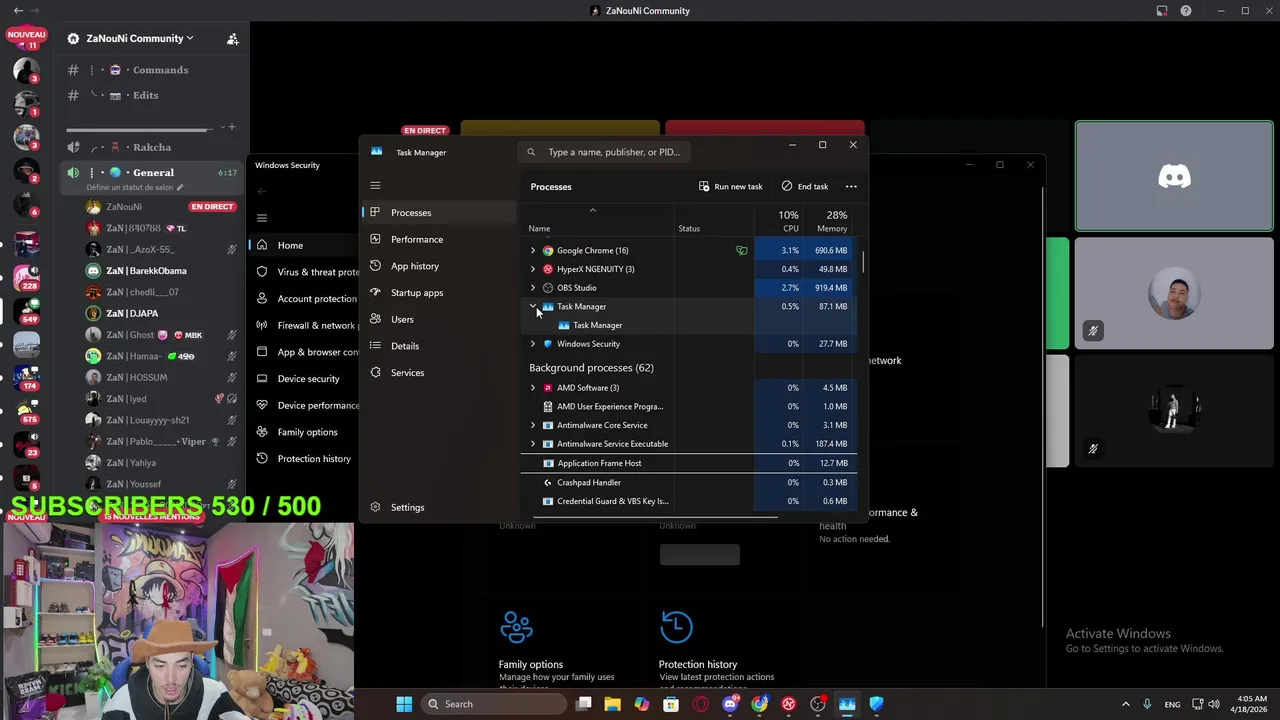This screenshot has height=720, width=1280.
Task: Select Crashpad Handler process row
Action: tap(688, 482)
